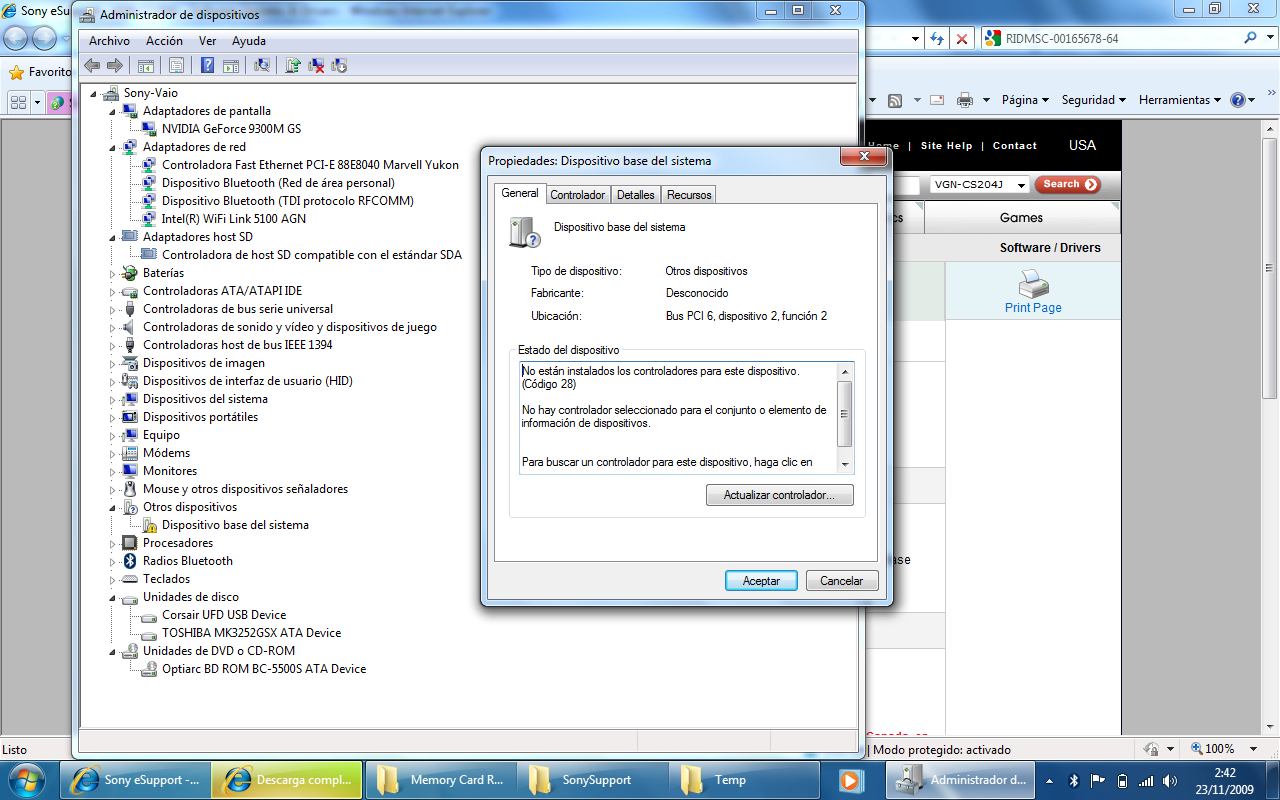The width and height of the screenshot is (1280, 800).
Task: Select NVIDIA GeForce 9300M GS device
Action: click(x=231, y=129)
